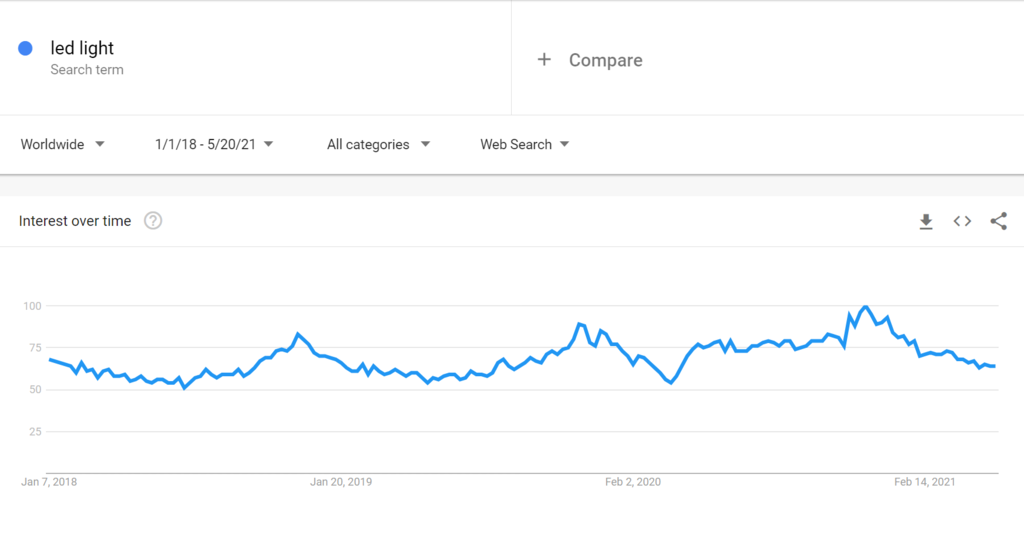The width and height of the screenshot is (1024, 549).
Task: Open the Interest over time help tooltip
Action: (153, 221)
